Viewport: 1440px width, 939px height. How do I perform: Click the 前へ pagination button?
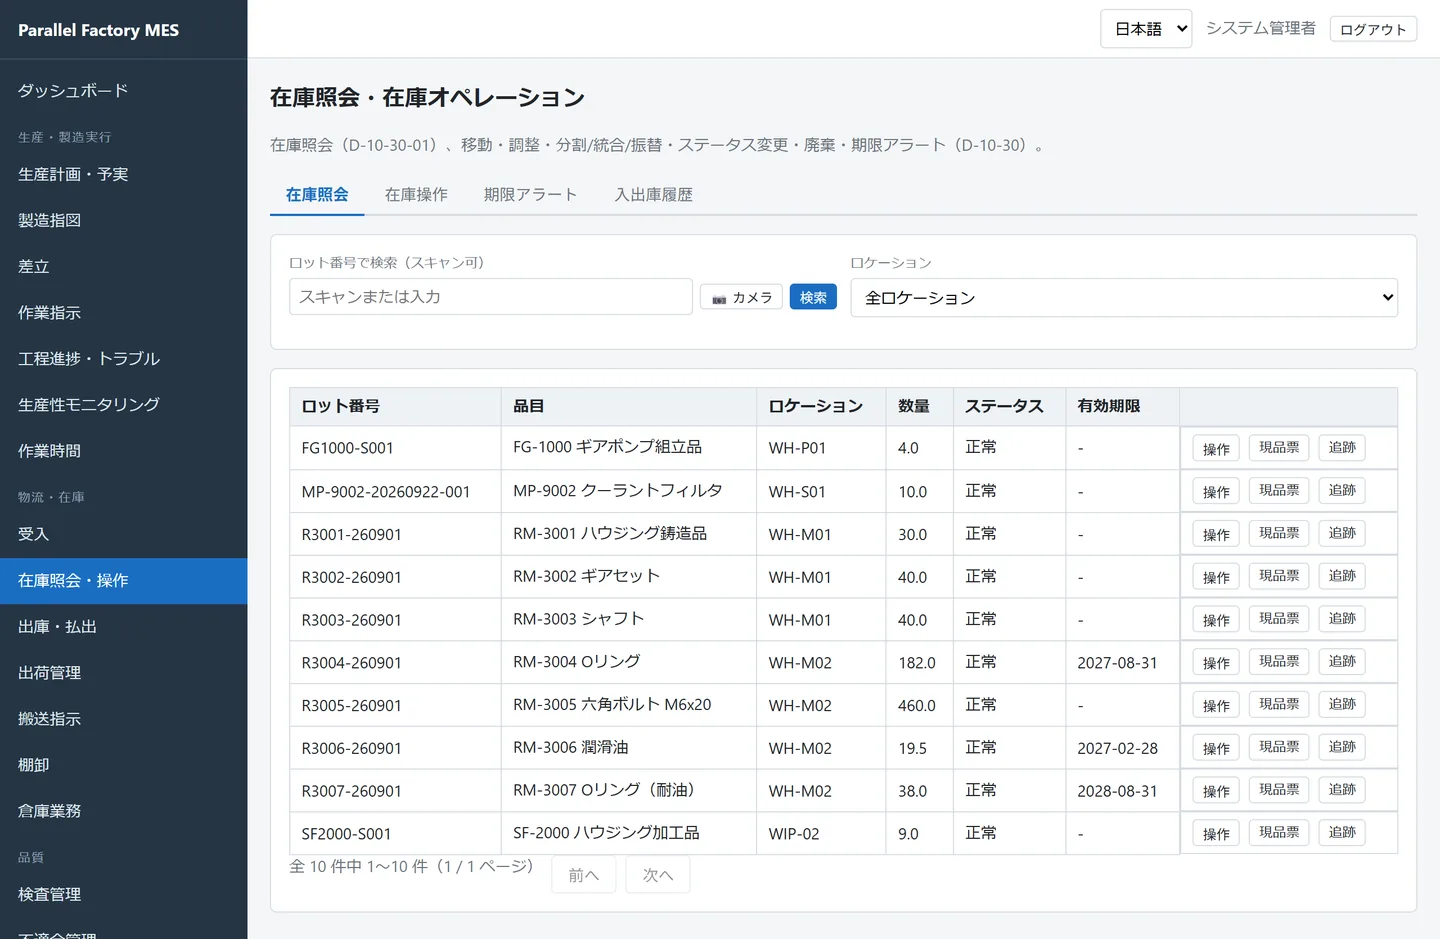coord(584,875)
